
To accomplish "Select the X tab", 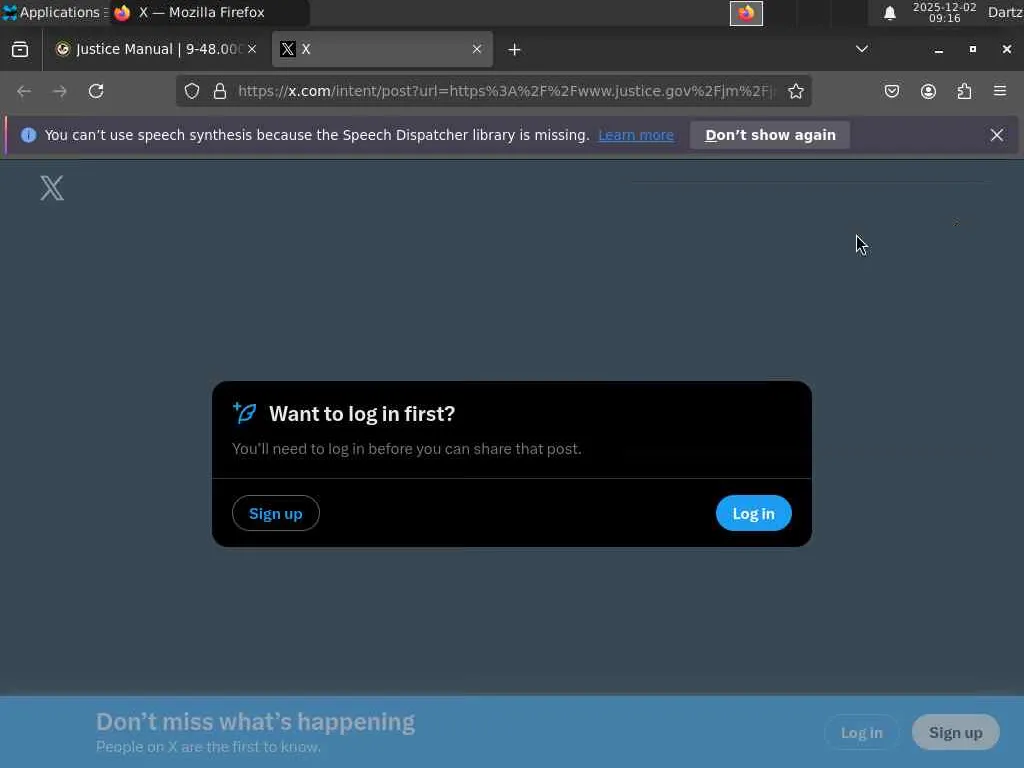I will pyautogui.click(x=382, y=49).
